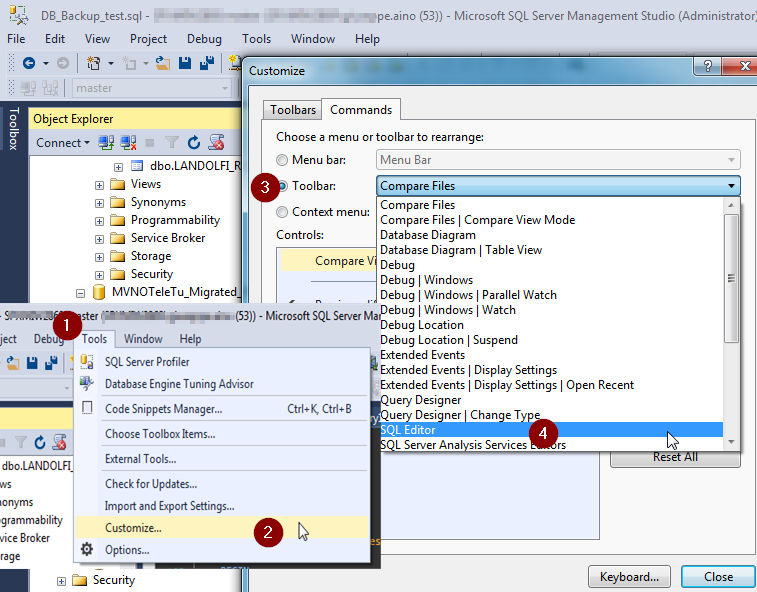
Task: Click the Save icon in lower inset toolbar
Action: 32,363
